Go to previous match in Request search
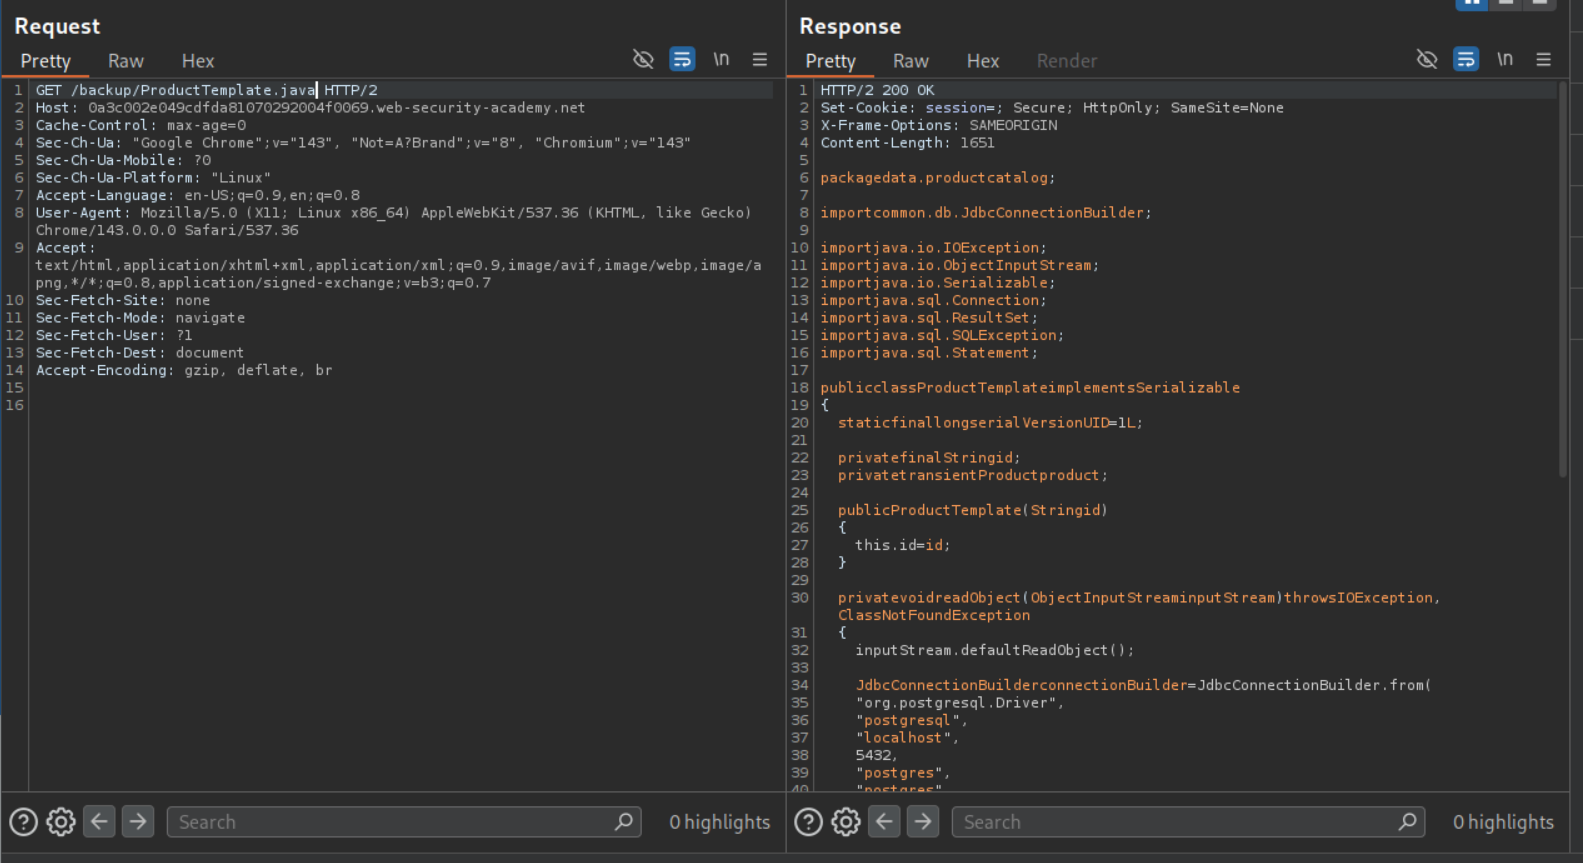Screen dimensions: 1583x863 click(x=99, y=822)
